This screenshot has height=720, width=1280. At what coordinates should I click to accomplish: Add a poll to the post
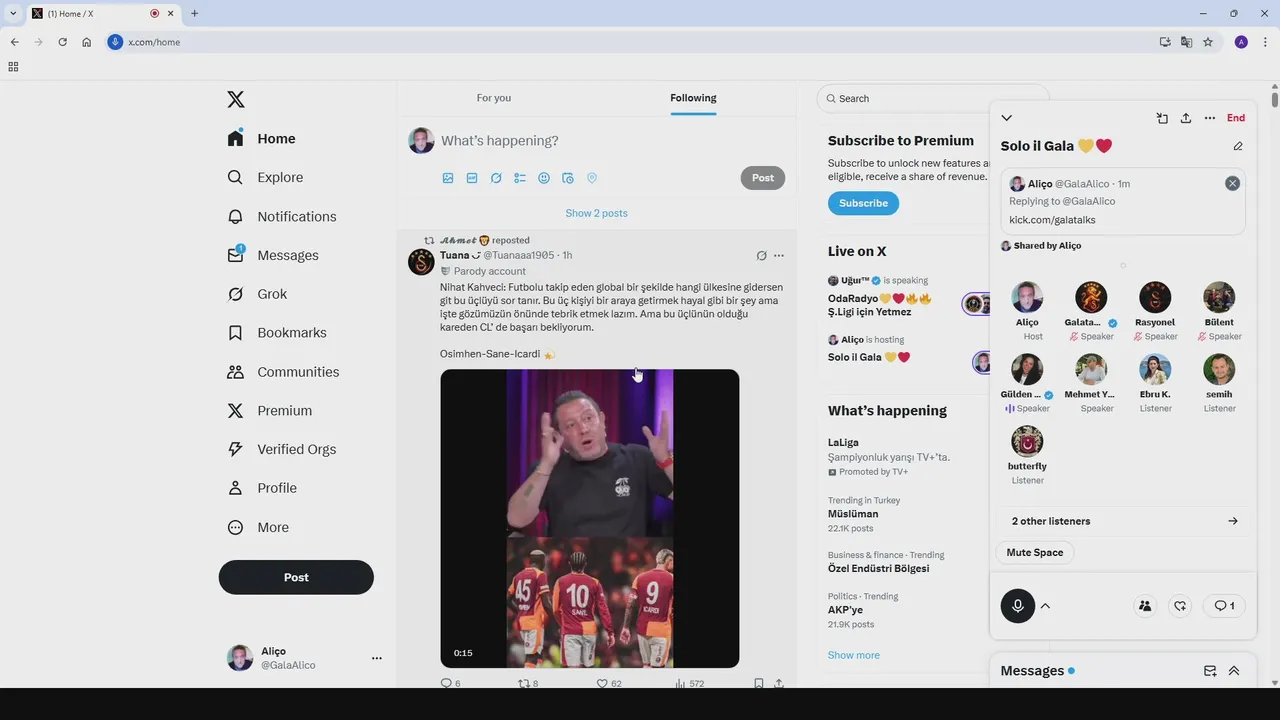520,178
